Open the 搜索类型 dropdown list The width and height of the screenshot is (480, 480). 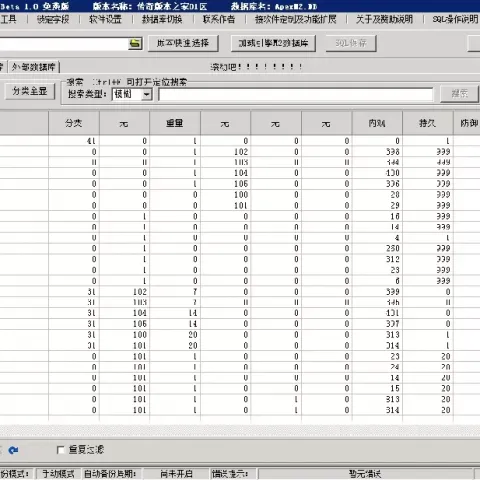point(146,94)
